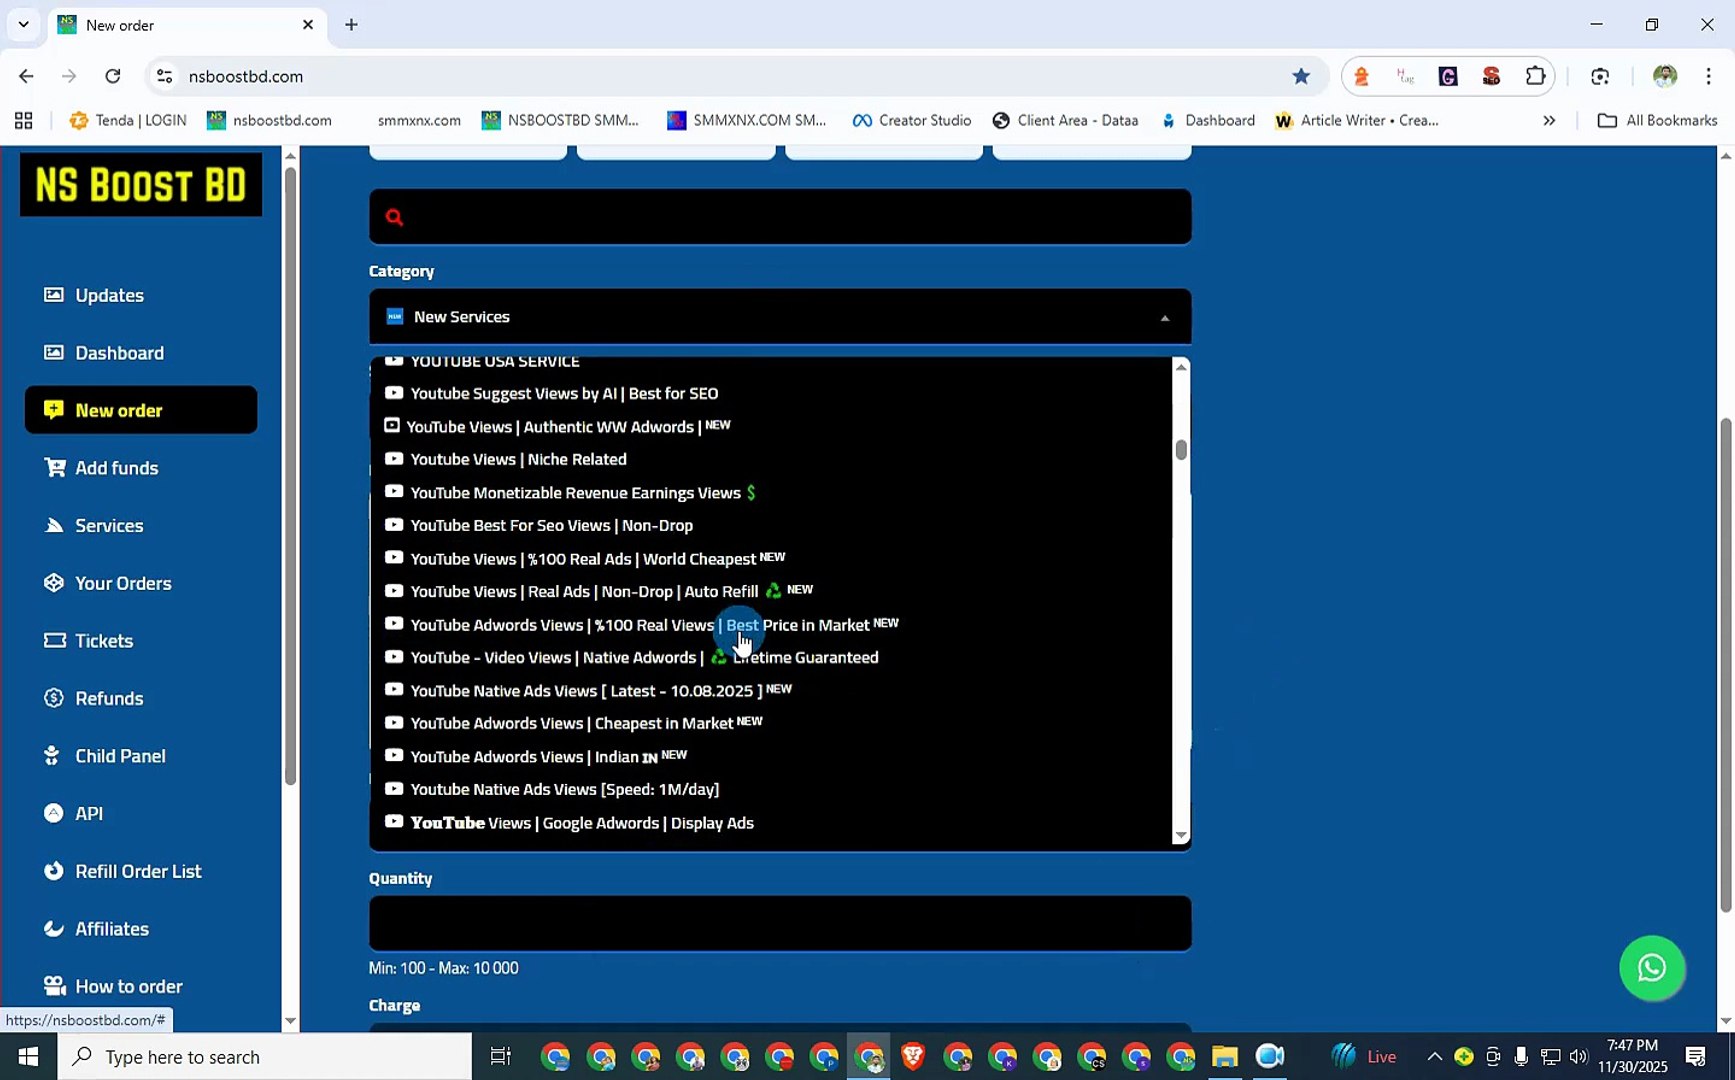Show more hidden bookmarks chevron
This screenshot has height=1080, width=1735.
(x=1549, y=121)
